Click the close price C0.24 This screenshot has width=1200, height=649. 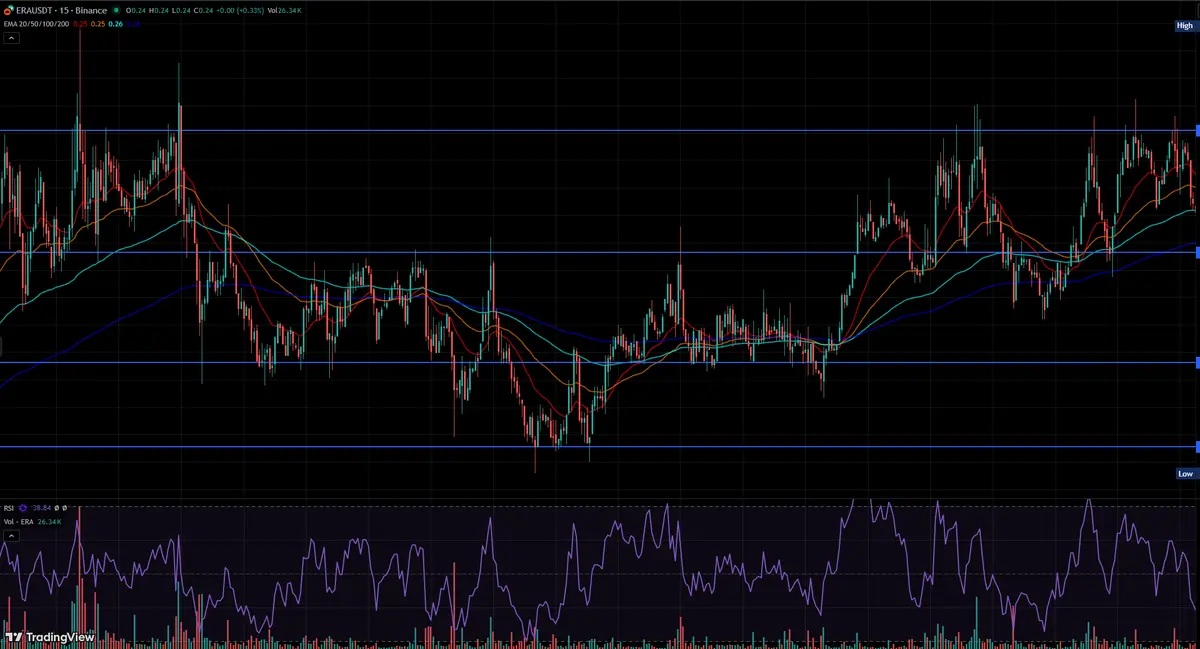(203, 10)
